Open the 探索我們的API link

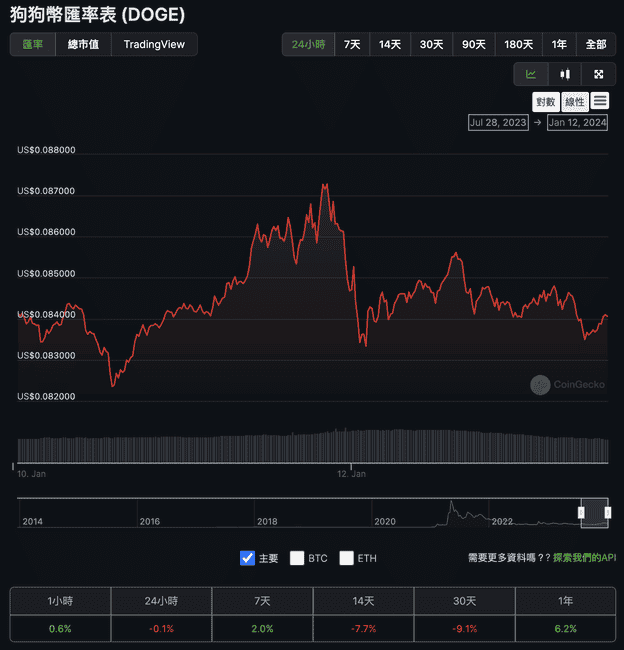(584, 557)
